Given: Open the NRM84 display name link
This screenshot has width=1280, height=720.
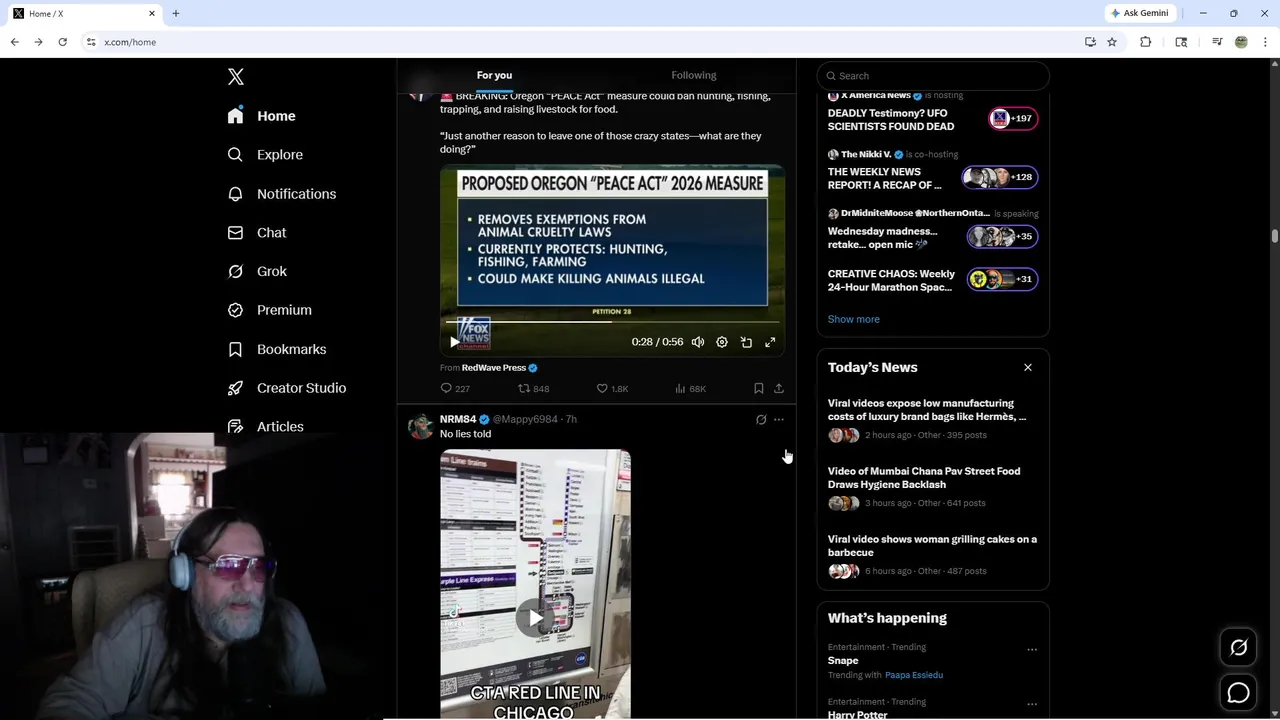Looking at the screenshot, I should point(458,419).
